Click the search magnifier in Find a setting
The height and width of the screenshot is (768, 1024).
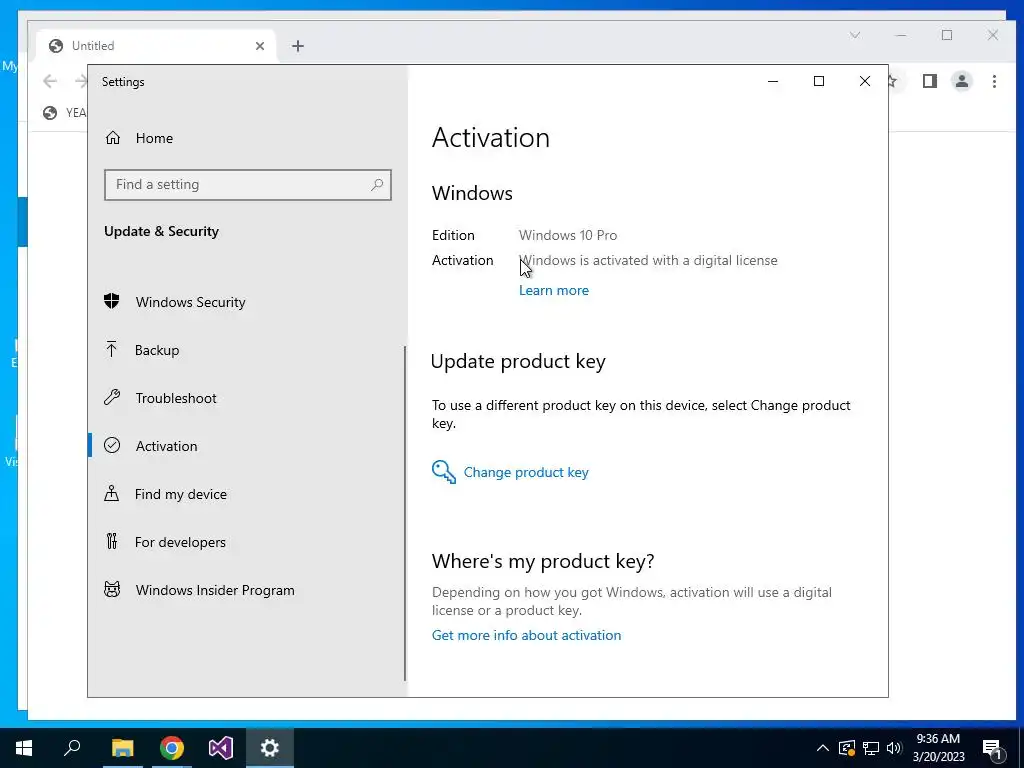[x=377, y=185]
